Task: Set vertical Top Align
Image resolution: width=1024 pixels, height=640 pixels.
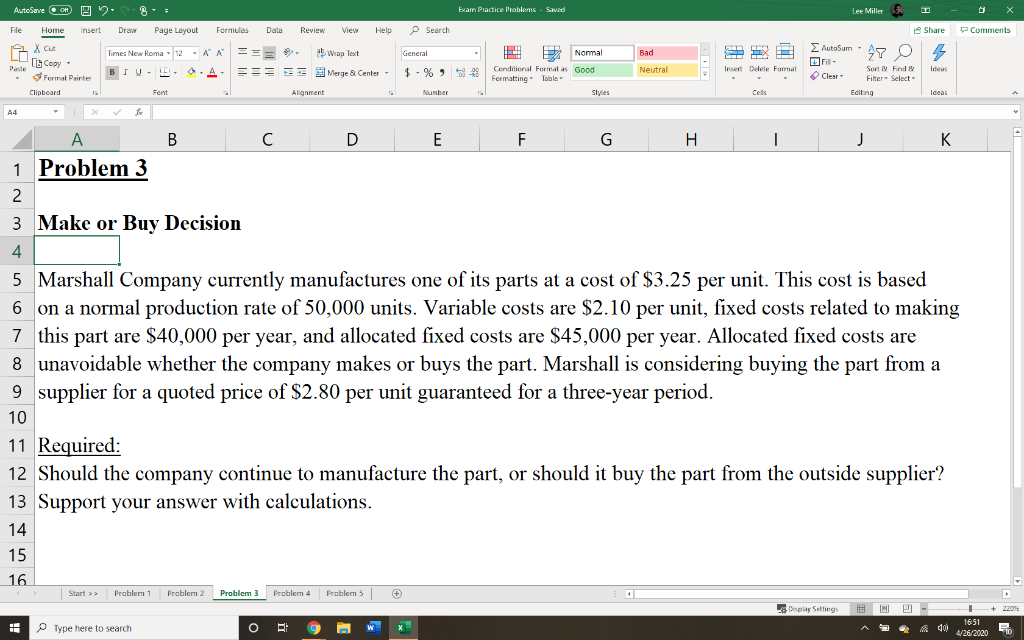Action: pos(242,53)
